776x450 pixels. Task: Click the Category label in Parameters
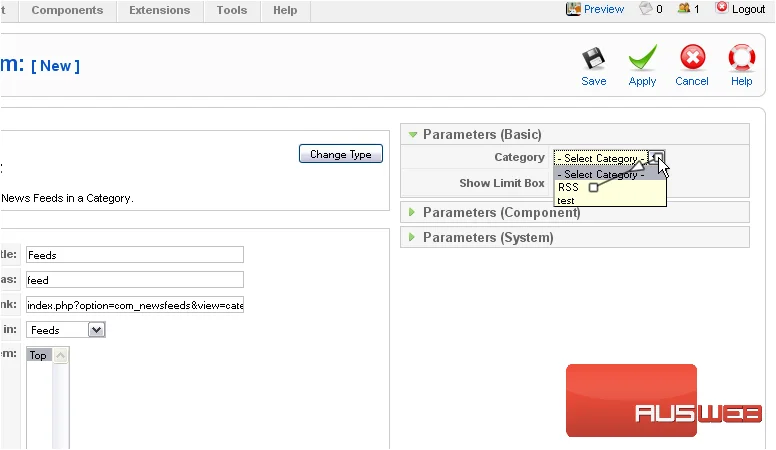tap(519, 157)
